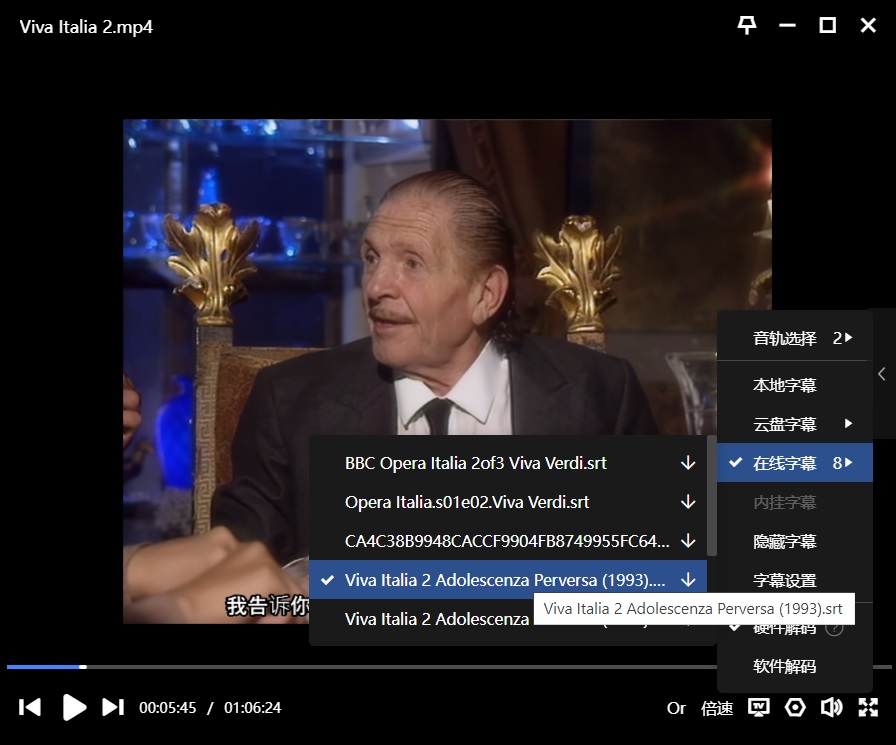Click 隐藏字幕 to hide subtitles

(784, 541)
